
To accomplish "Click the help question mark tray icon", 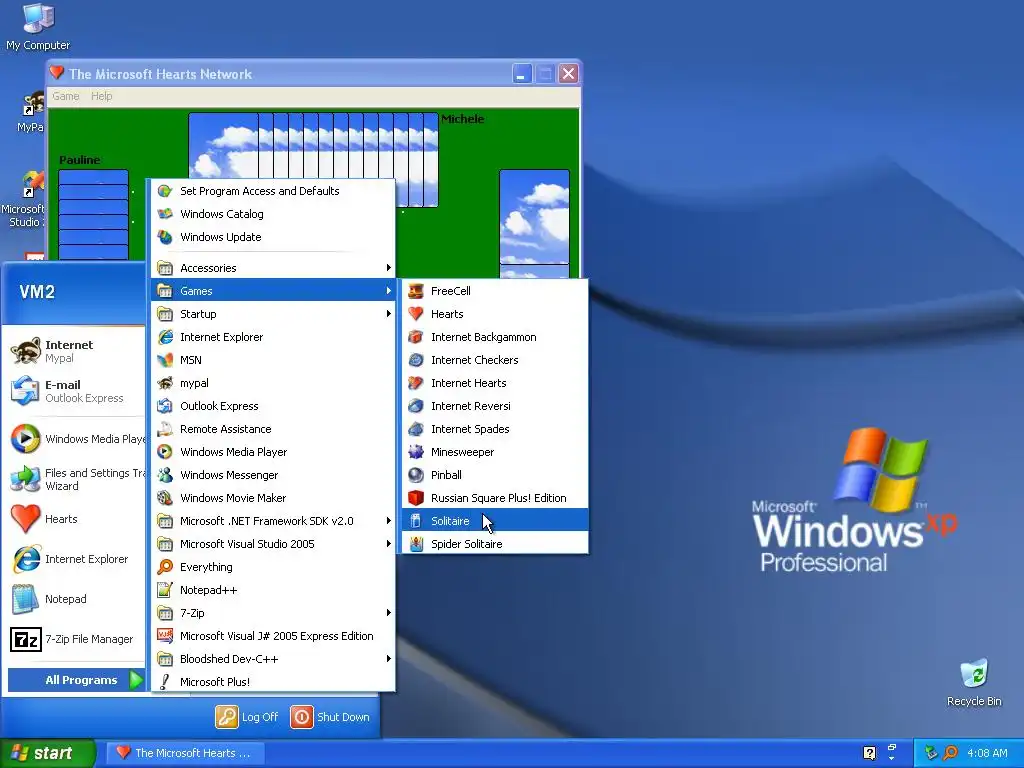I will pos(869,753).
